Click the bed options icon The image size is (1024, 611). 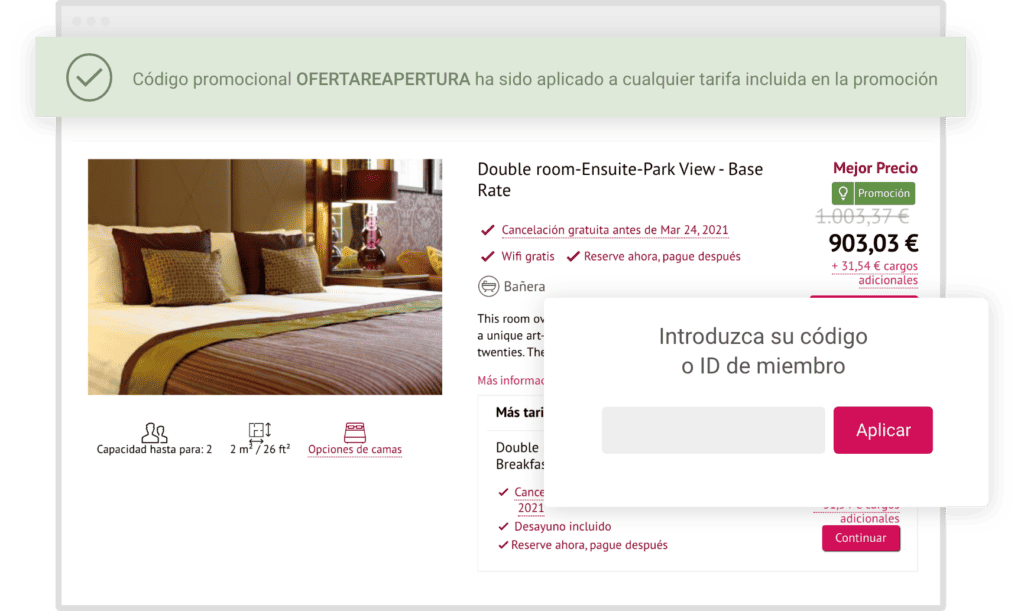[x=355, y=432]
